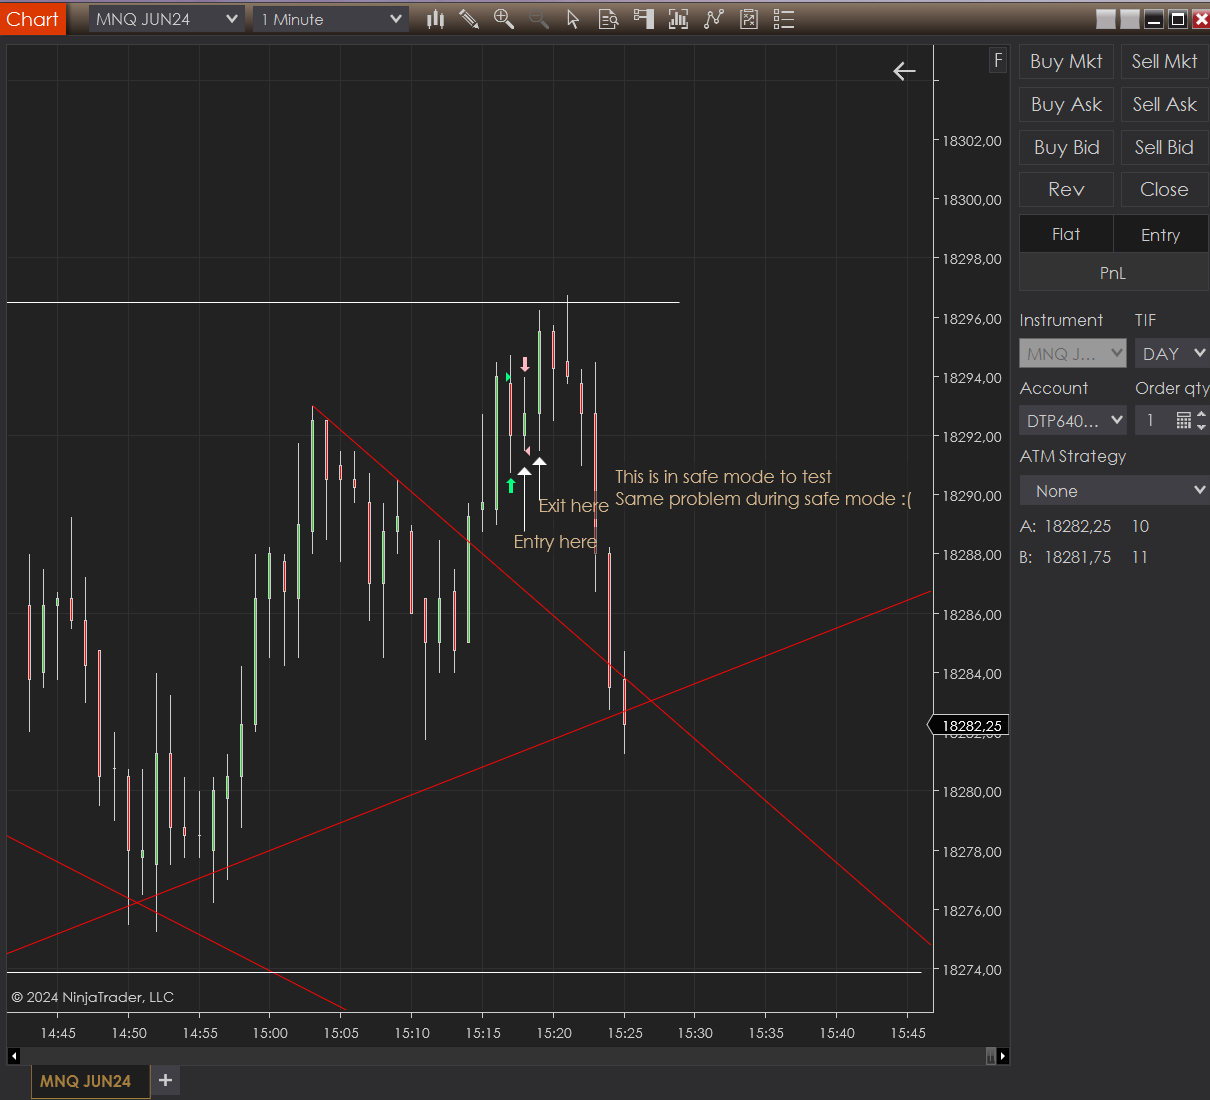Click the Chart menu label
The height and width of the screenshot is (1100, 1210).
point(32,19)
